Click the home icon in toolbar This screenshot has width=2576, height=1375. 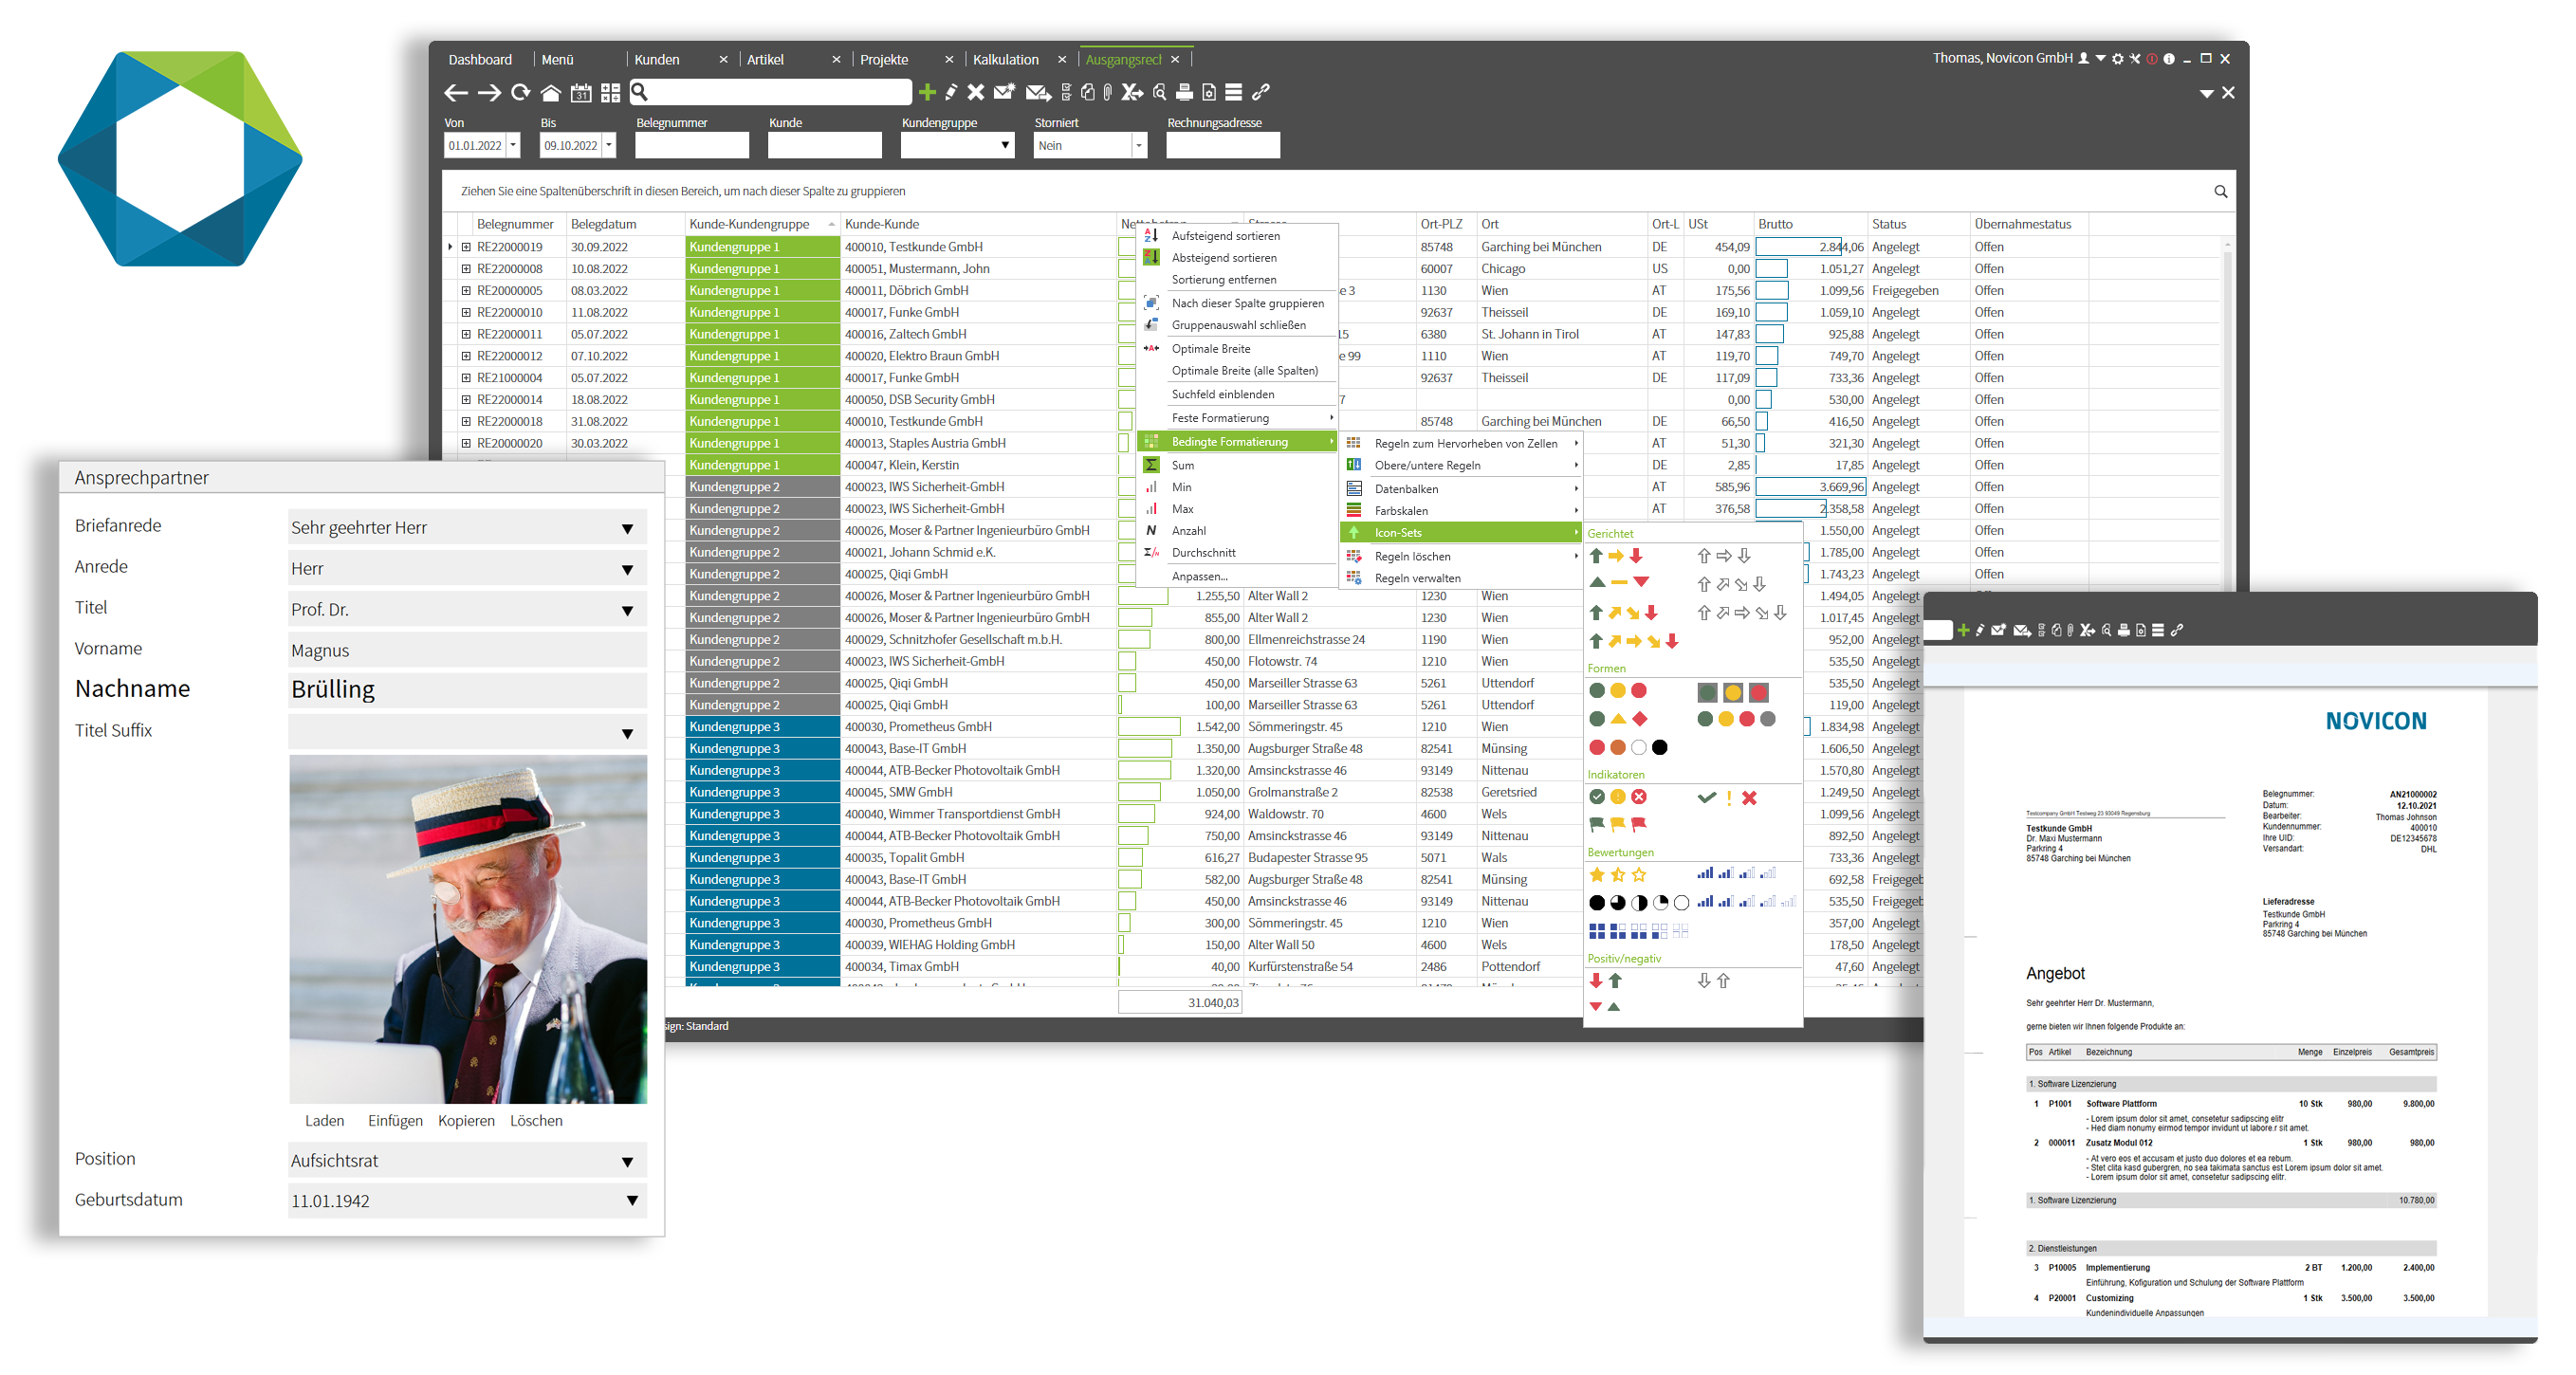coord(550,93)
